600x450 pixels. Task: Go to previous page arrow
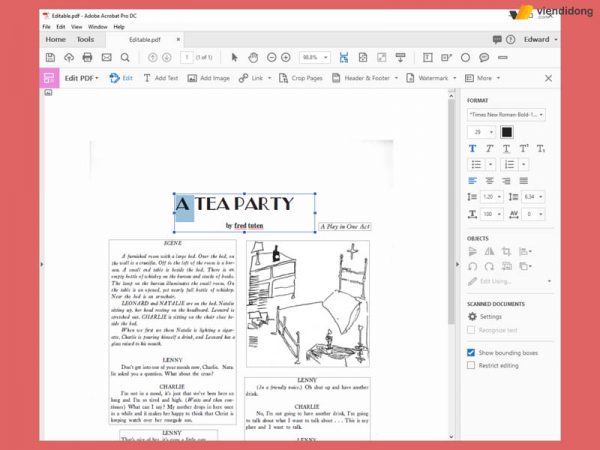[152, 58]
